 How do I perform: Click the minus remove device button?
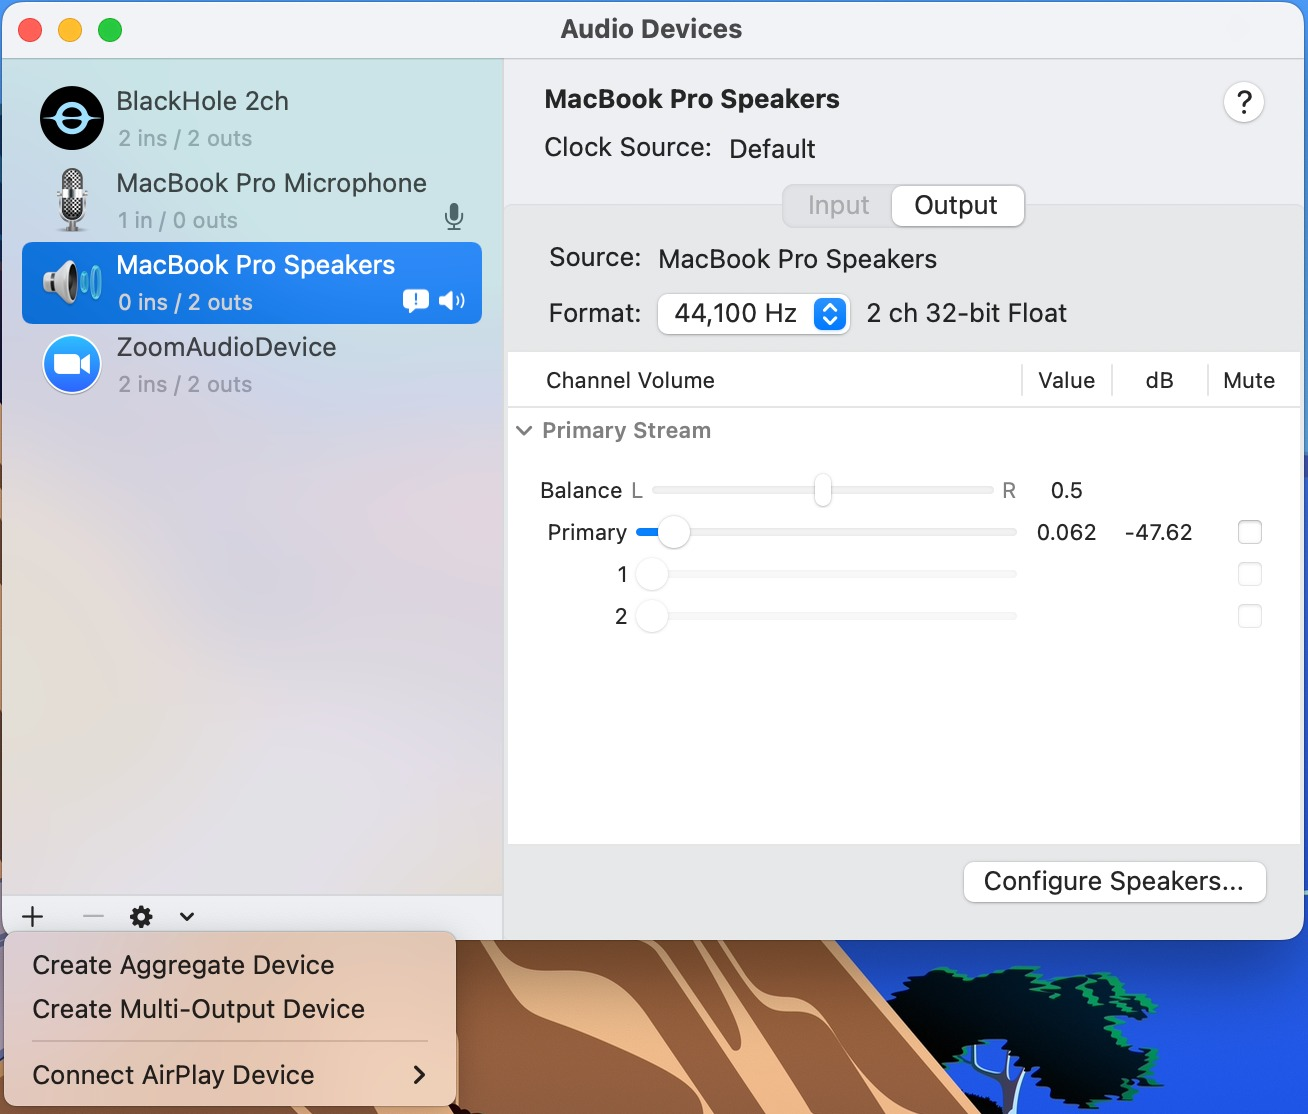pyautogui.click(x=93, y=917)
